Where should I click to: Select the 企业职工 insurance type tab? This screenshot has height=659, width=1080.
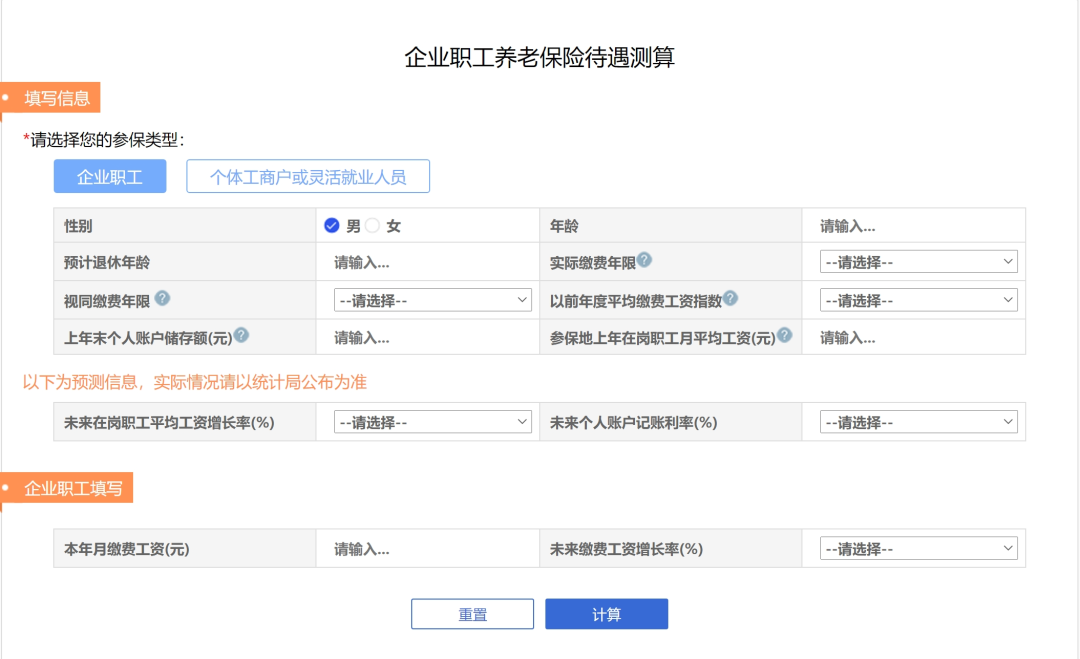(x=110, y=177)
